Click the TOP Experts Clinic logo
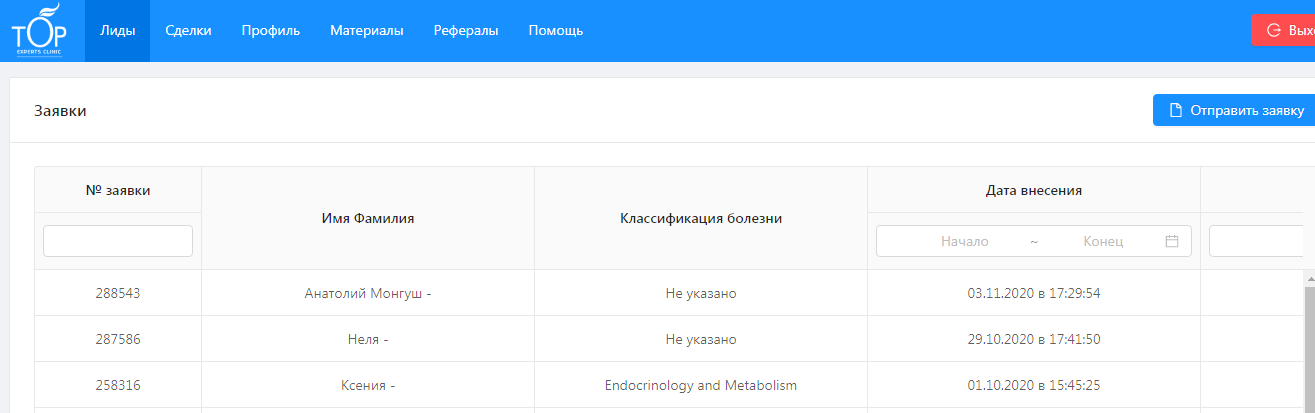The width and height of the screenshot is (1315, 413). pos(38,31)
